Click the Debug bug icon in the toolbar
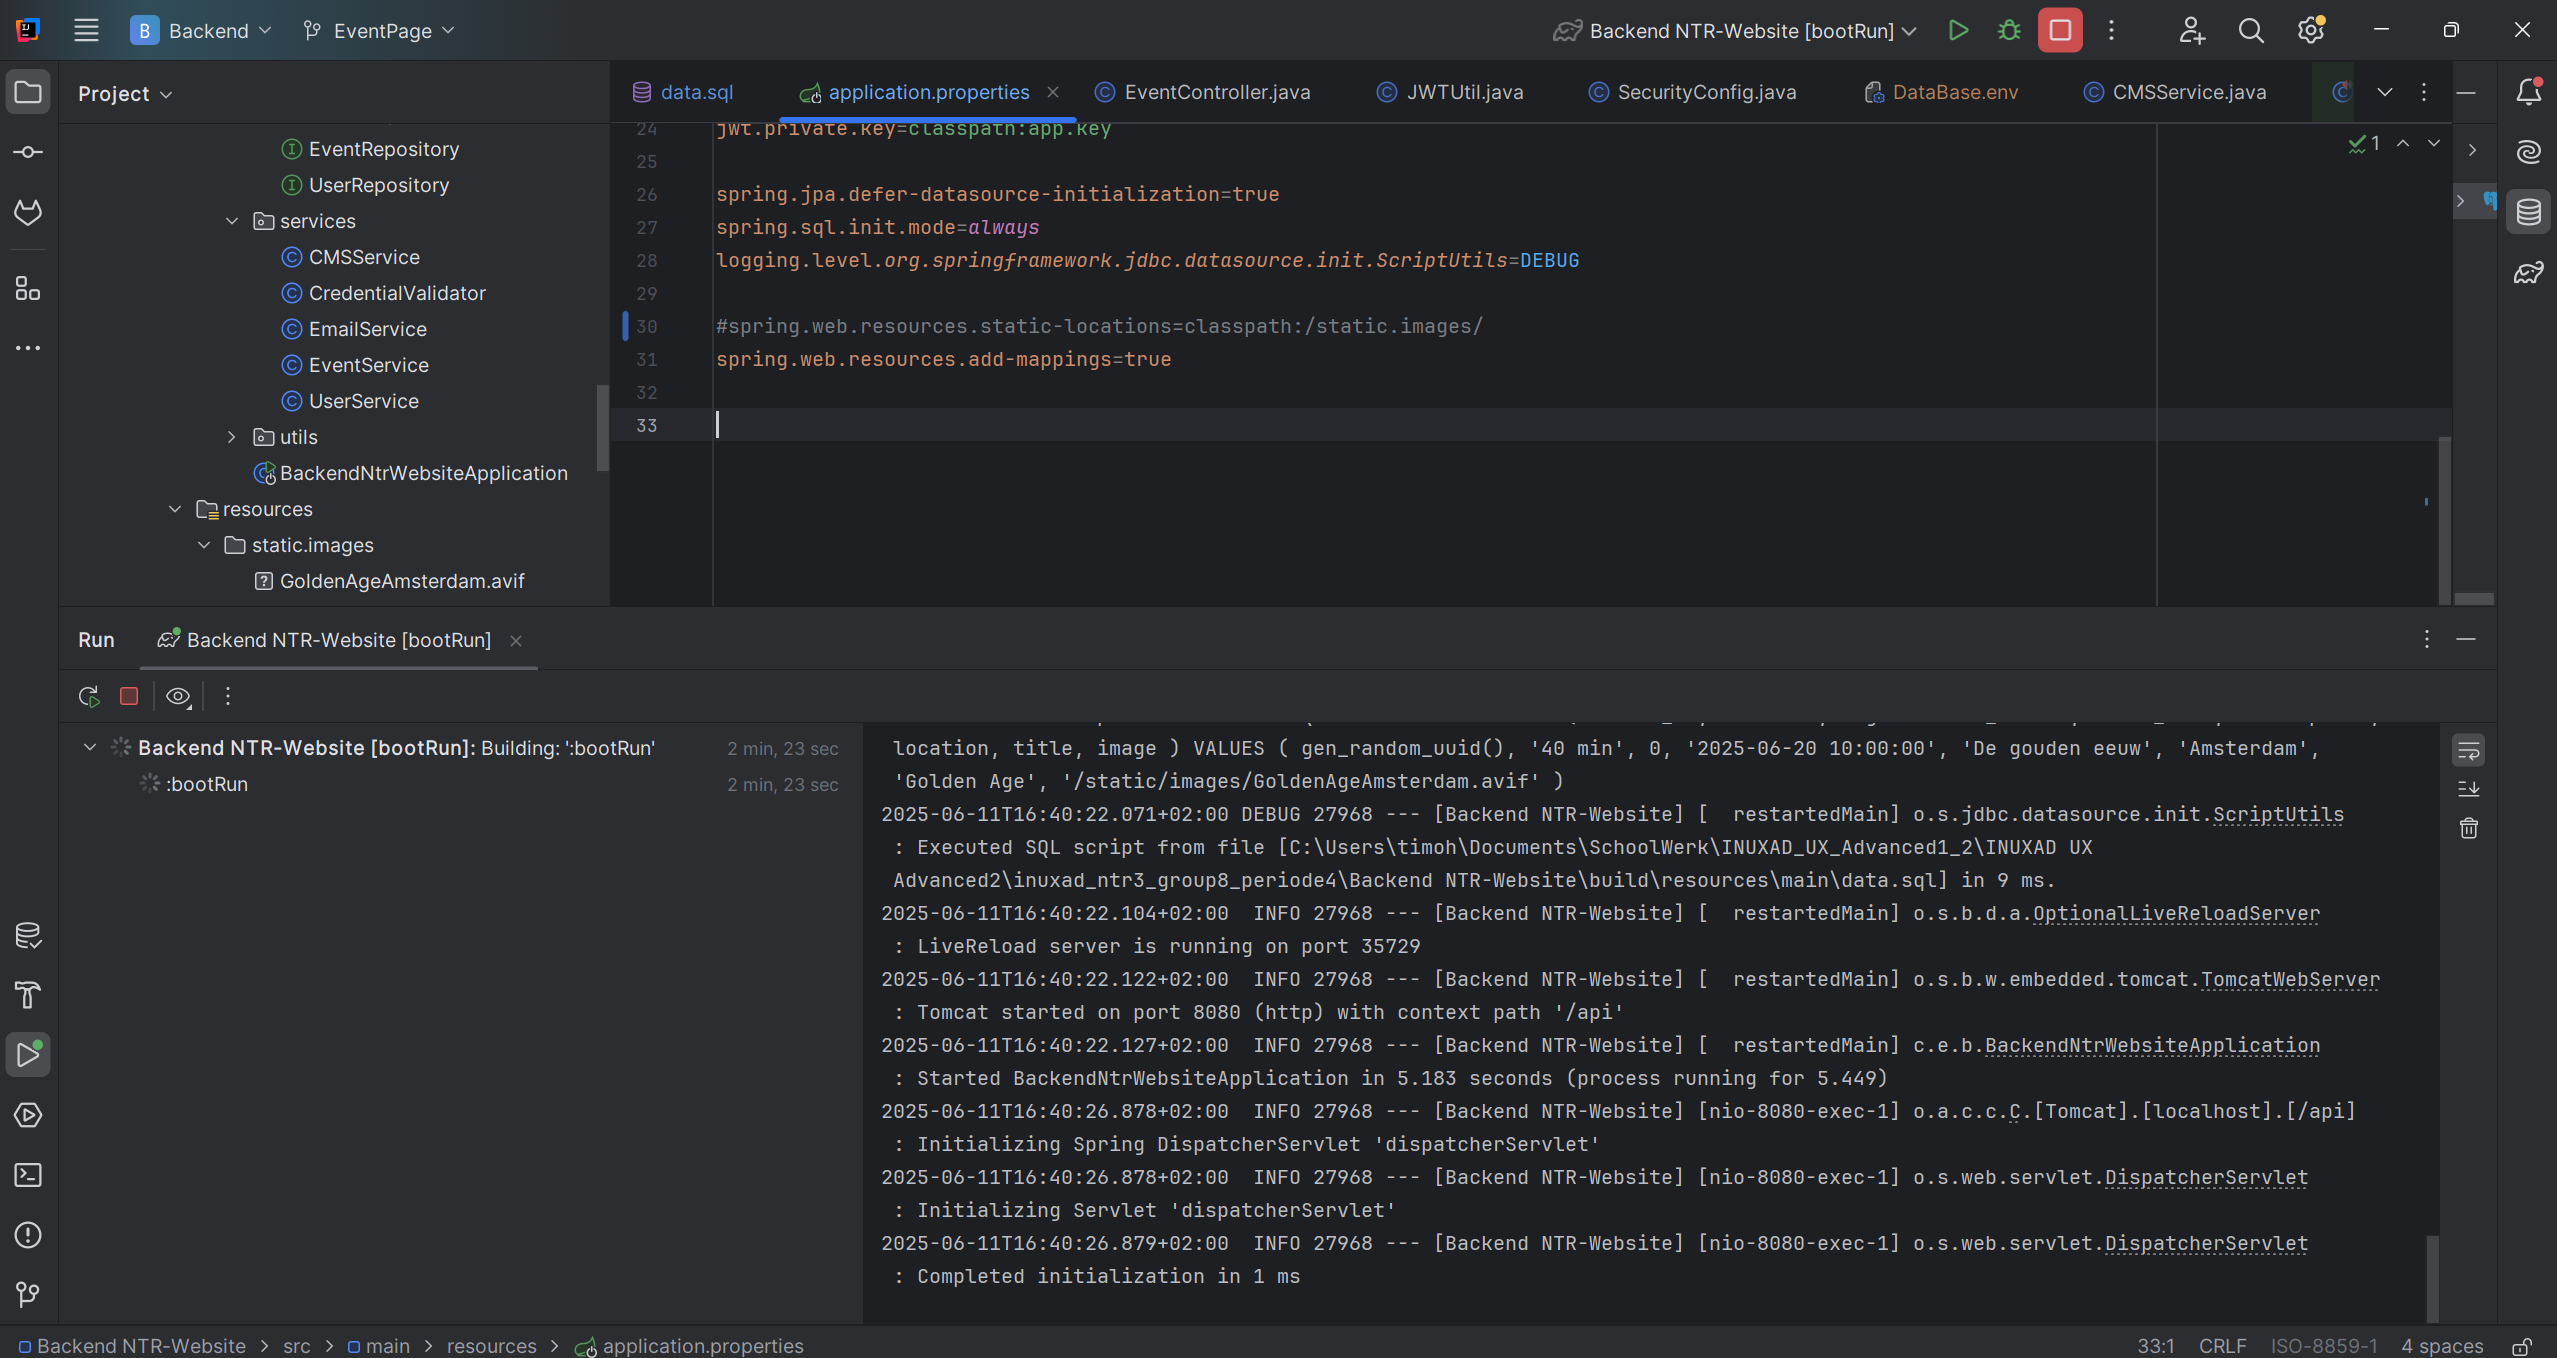The image size is (2557, 1358). (x=2009, y=30)
